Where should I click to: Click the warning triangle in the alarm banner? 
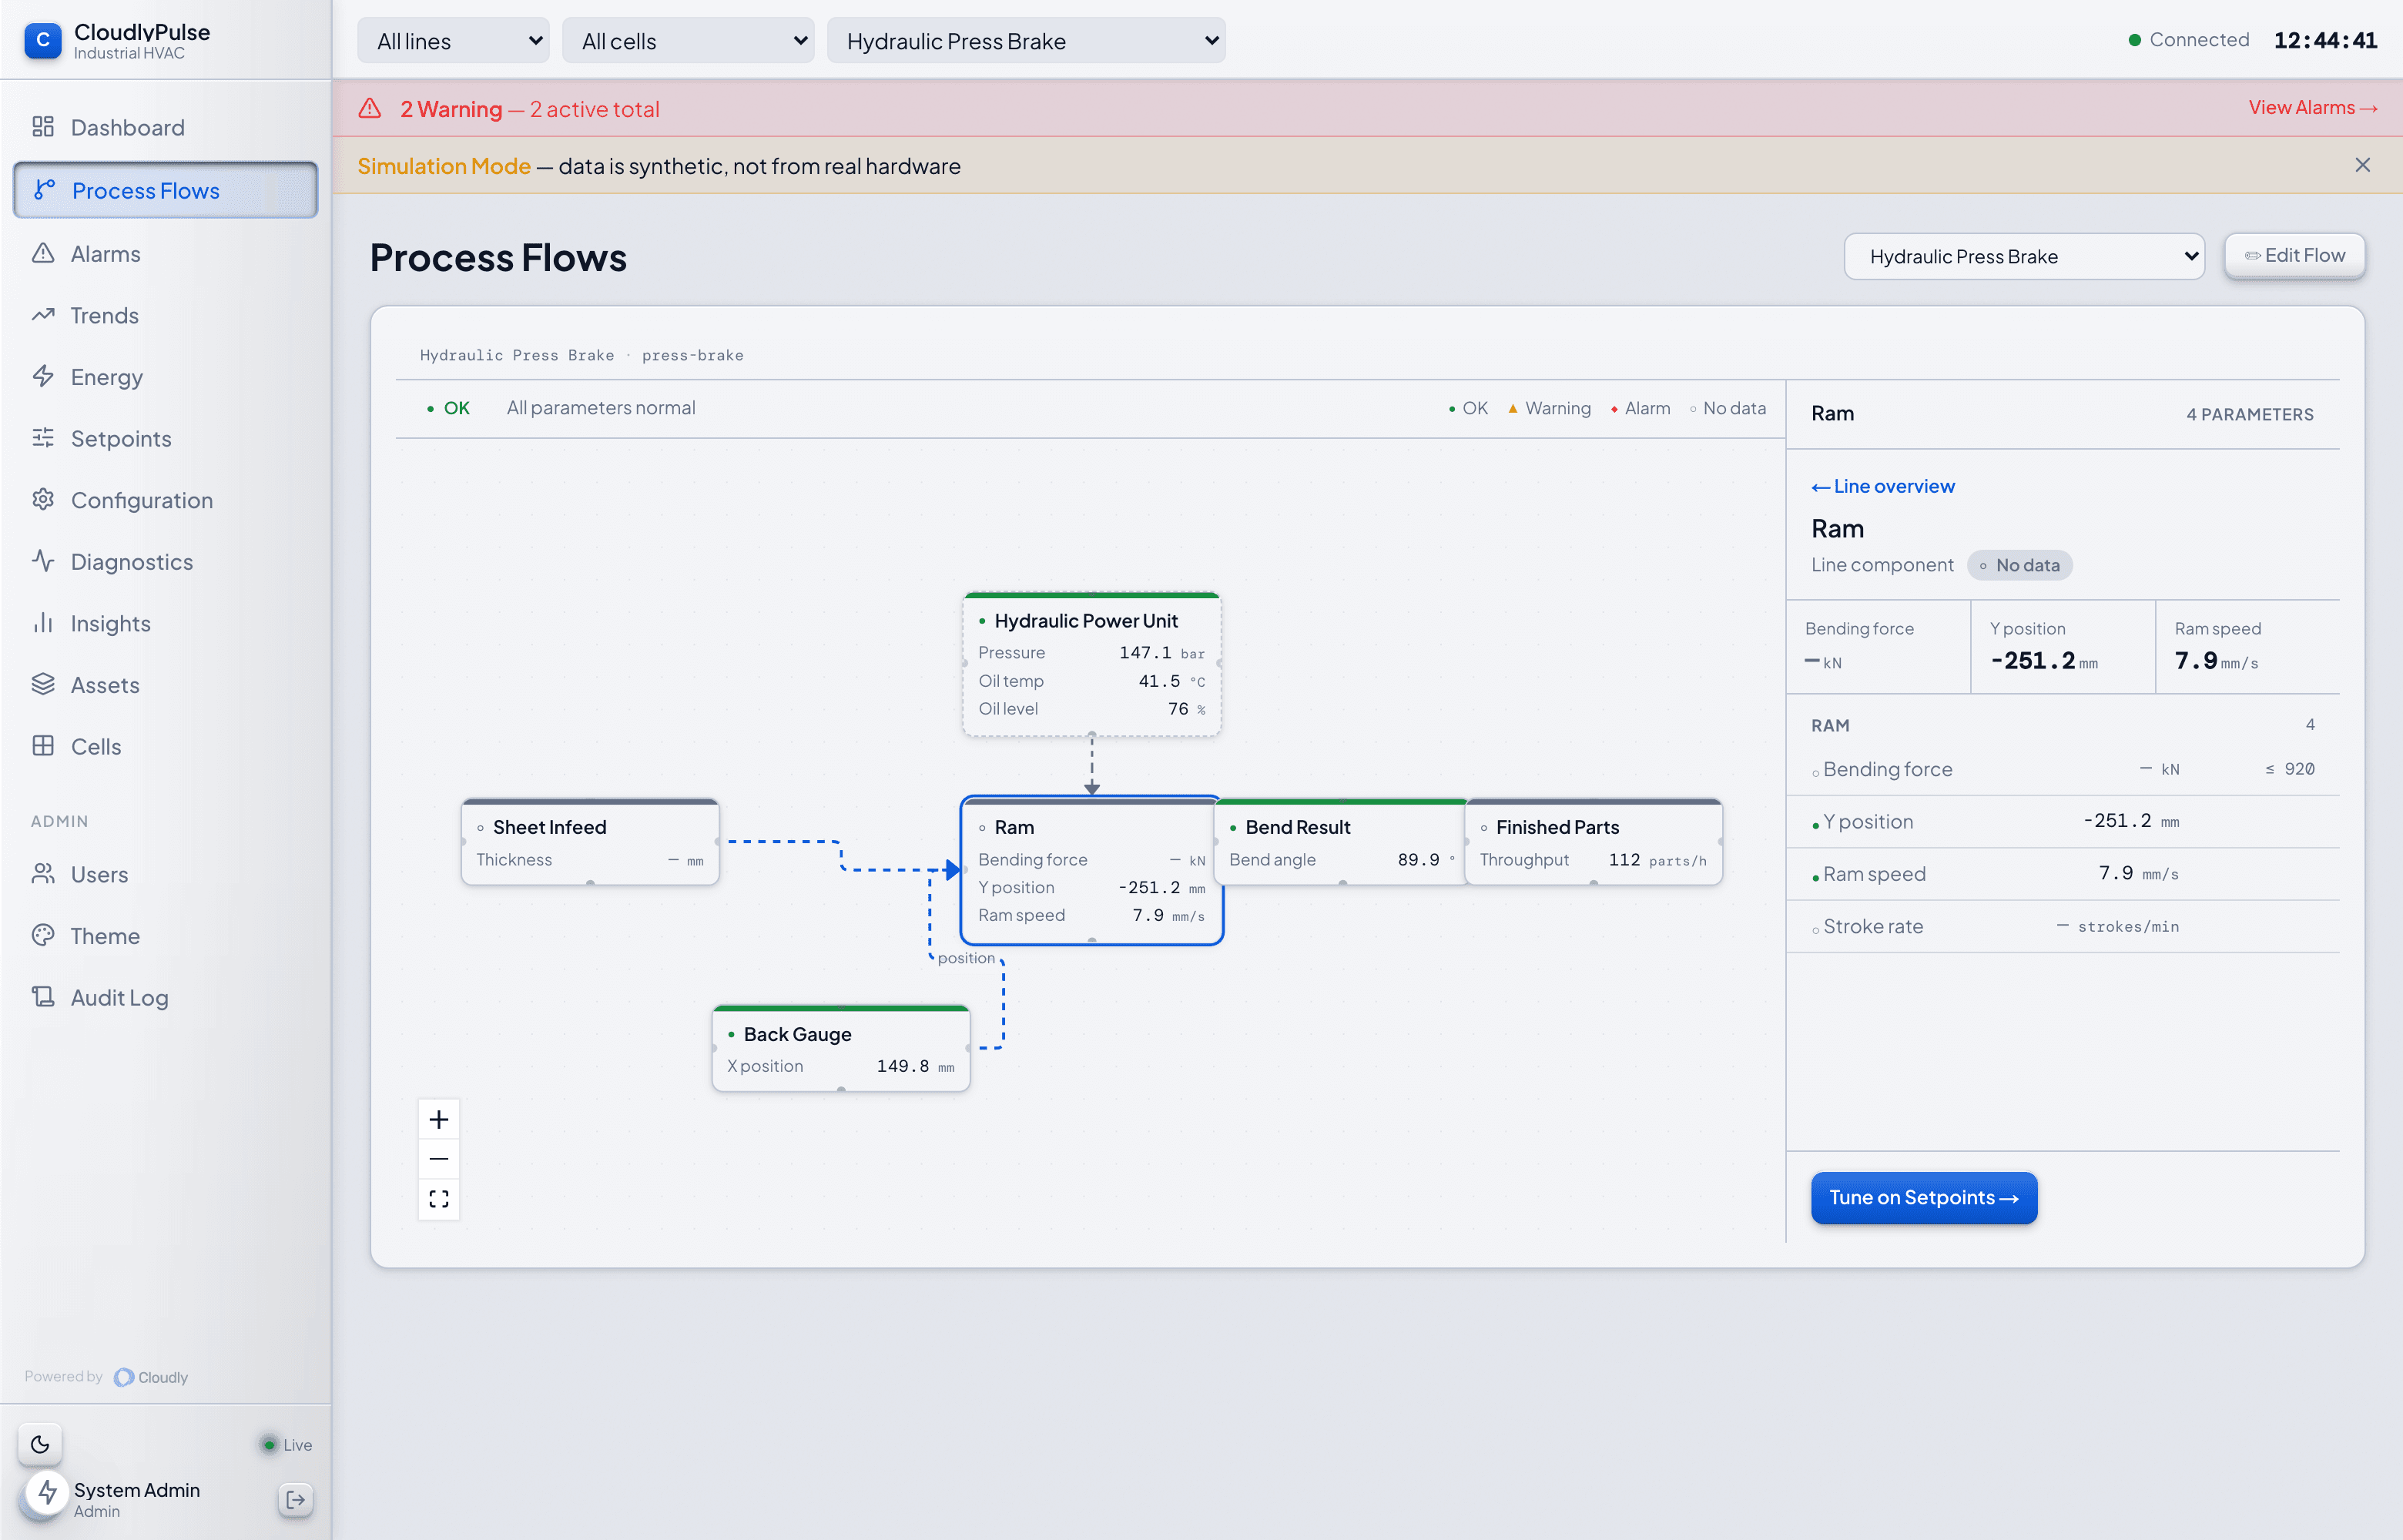point(370,108)
